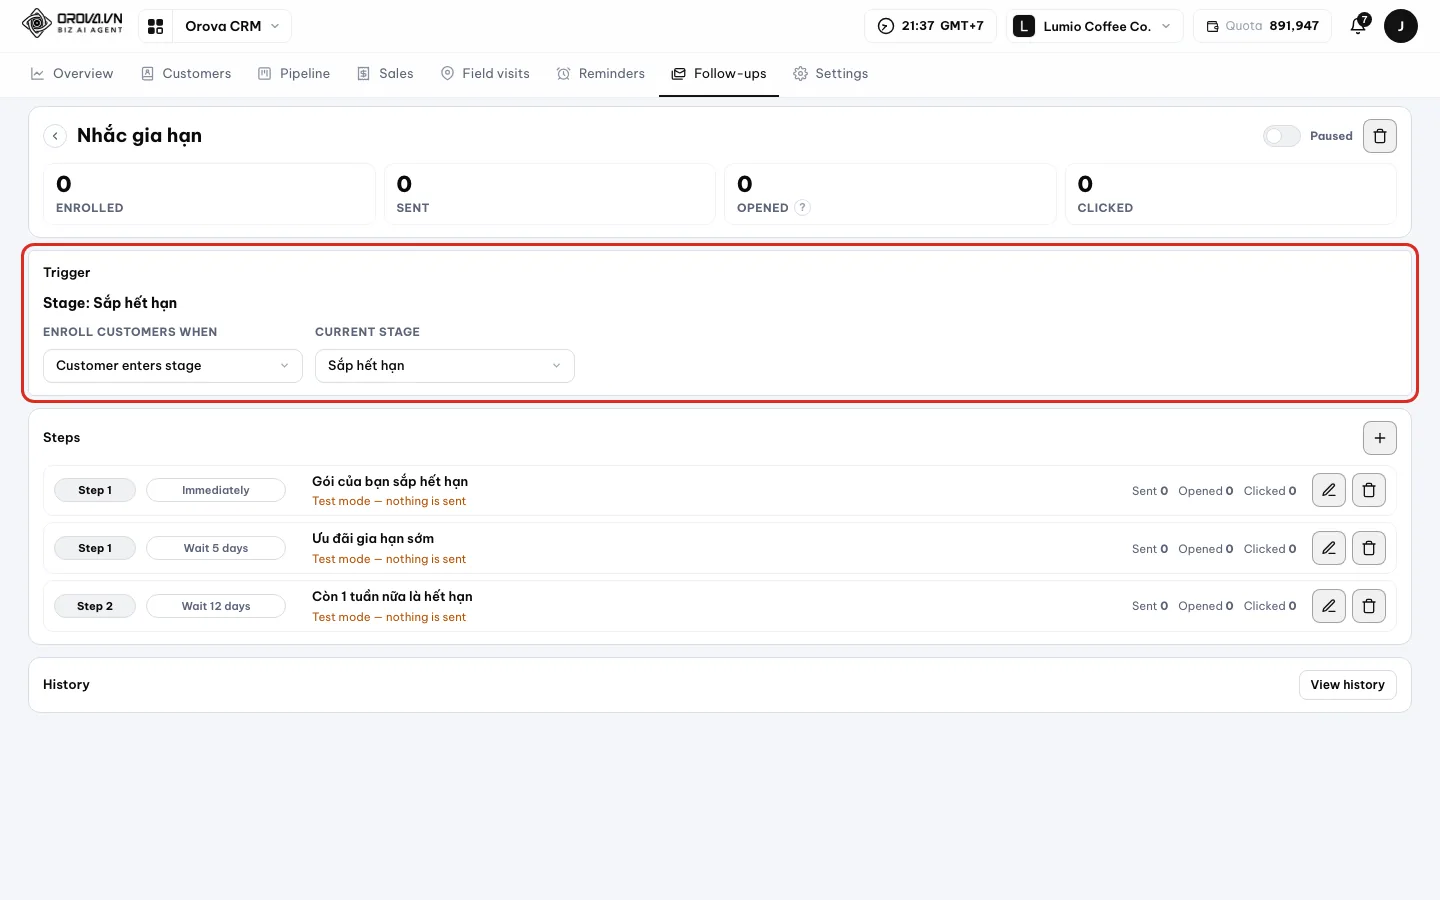Open the Field visits tab

485,74
